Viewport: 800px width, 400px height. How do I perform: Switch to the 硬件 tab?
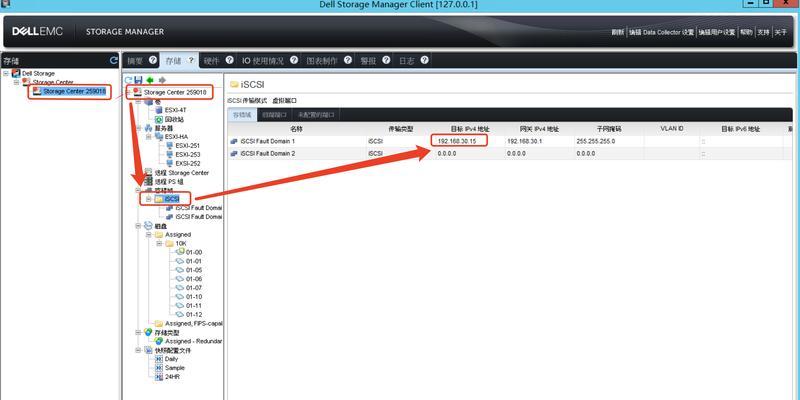pos(212,61)
